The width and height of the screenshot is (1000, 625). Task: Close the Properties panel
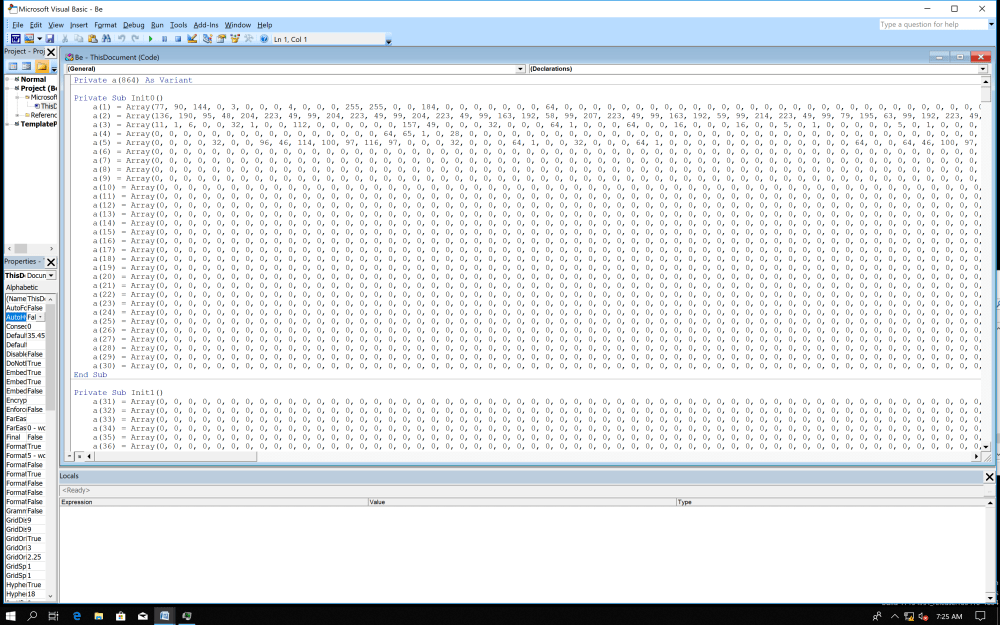coord(51,262)
